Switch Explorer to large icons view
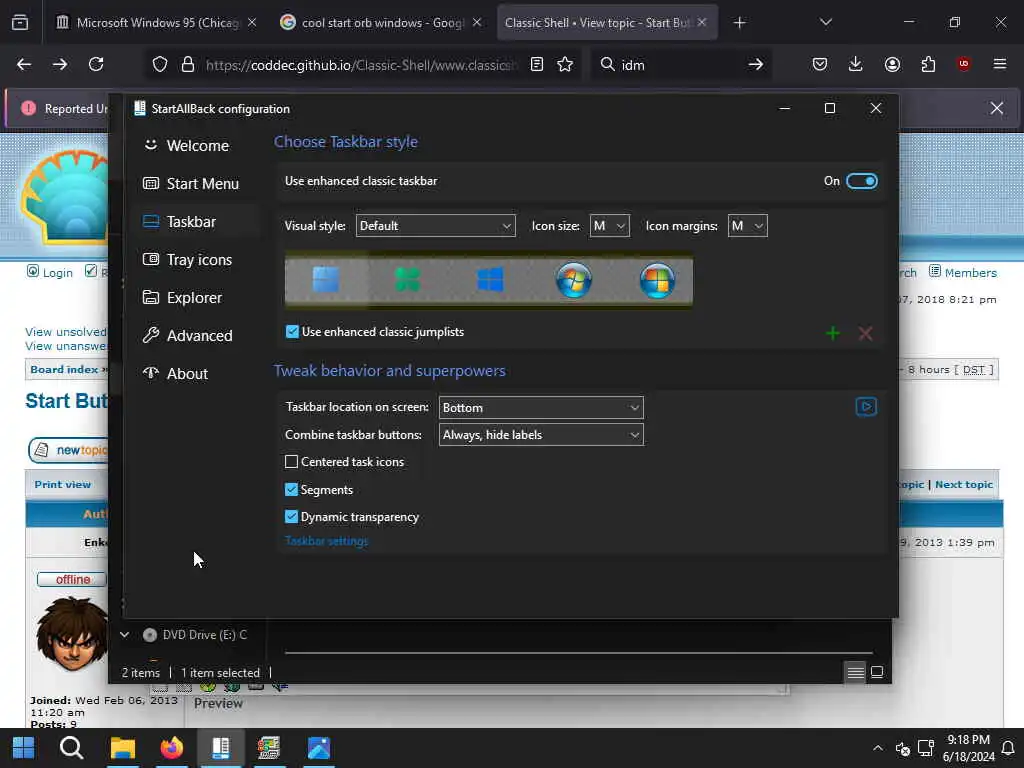Screen dimensions: 1024x768 point(877,672)
